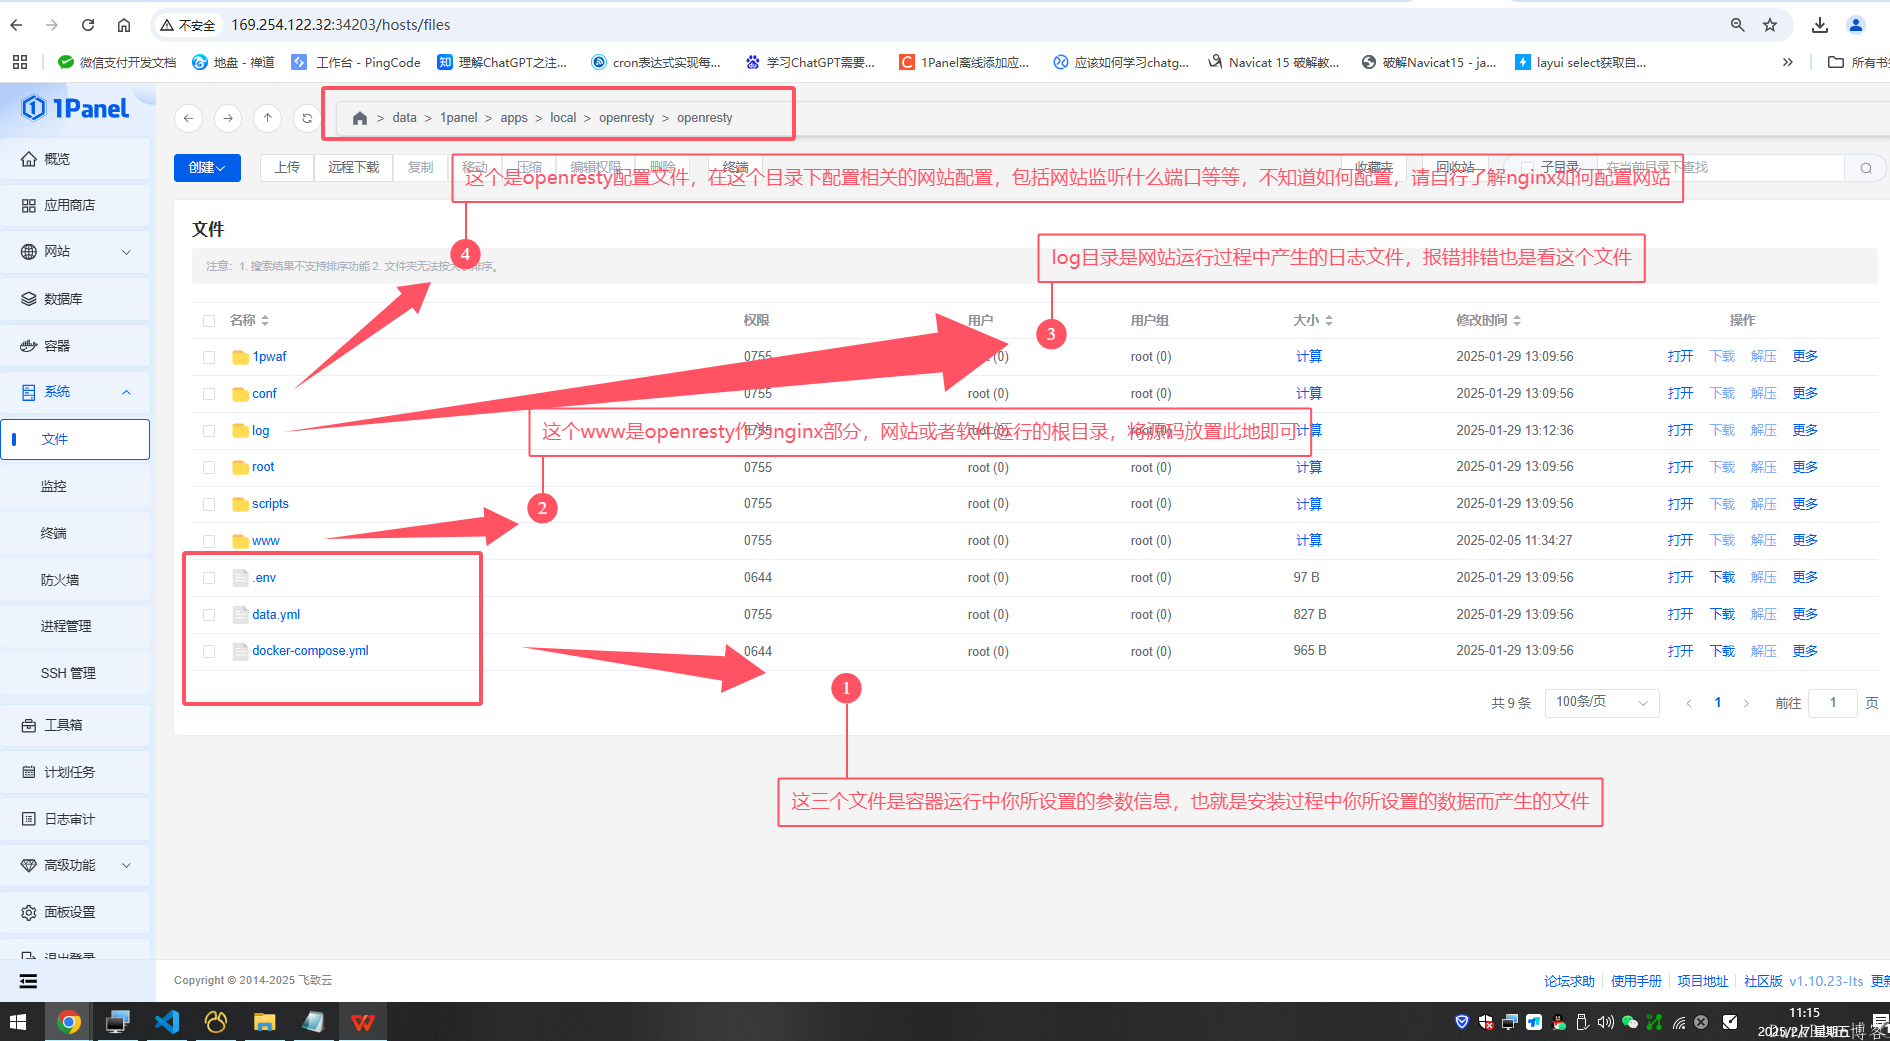Screen dimensions: 1890x1041
Task: Open docker-compose.yml file
Action: coord(310,651)
